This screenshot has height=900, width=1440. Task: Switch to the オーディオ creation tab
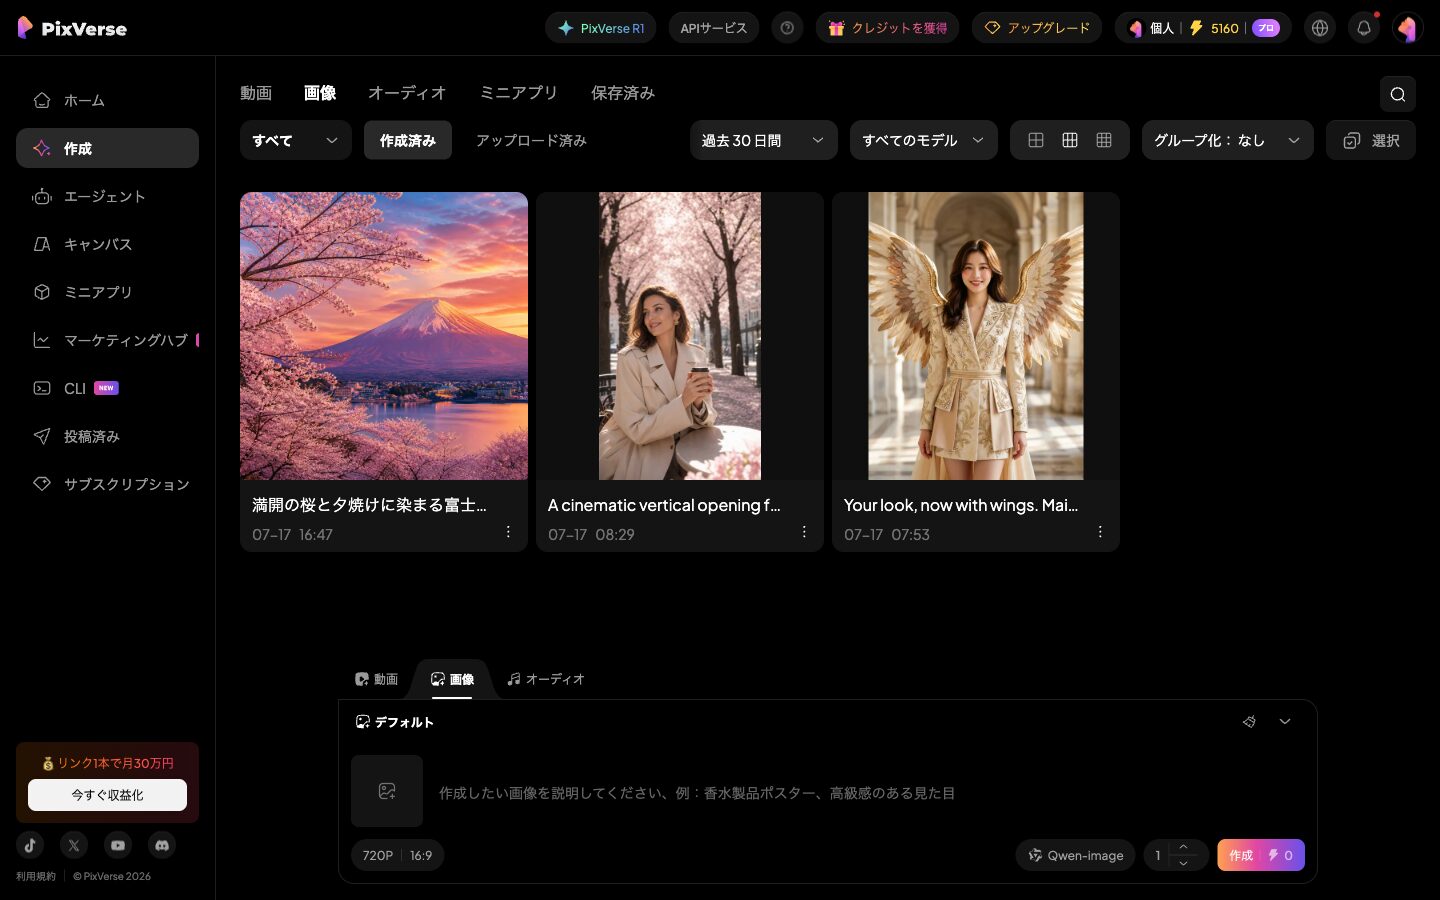[x=545, y=679]
